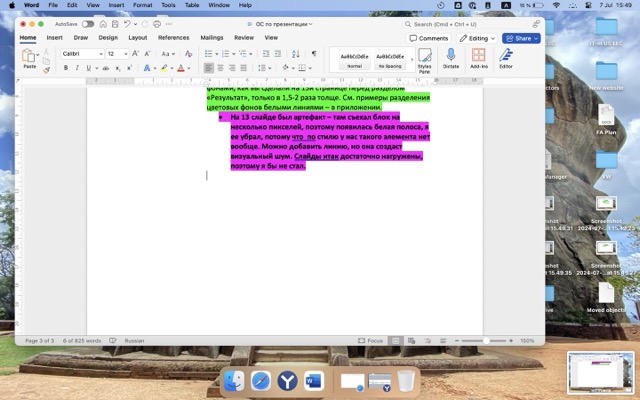Open the Editing mode dropdown

477,38
